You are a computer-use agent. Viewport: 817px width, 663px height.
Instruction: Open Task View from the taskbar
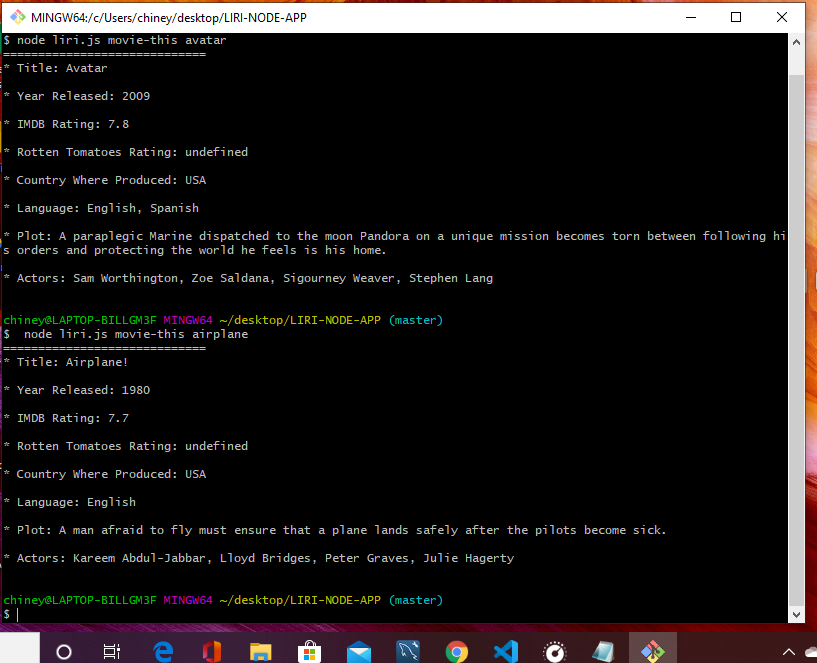tap(112, 652)
